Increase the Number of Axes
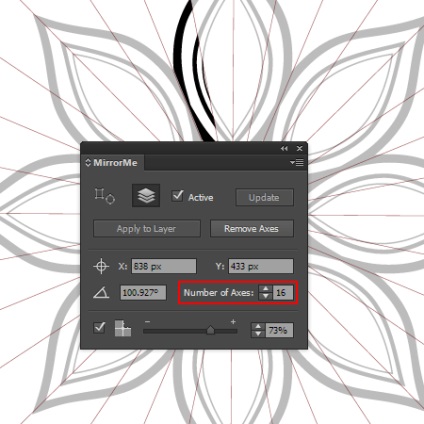 coord(265,289)
